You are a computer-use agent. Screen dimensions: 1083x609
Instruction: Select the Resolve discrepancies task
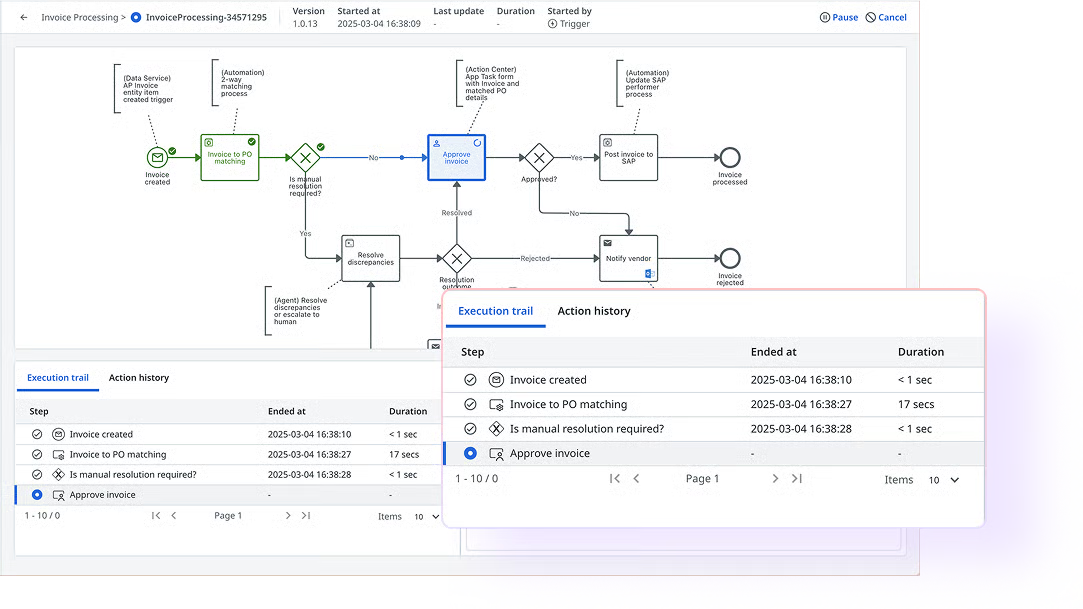point(371,258)
